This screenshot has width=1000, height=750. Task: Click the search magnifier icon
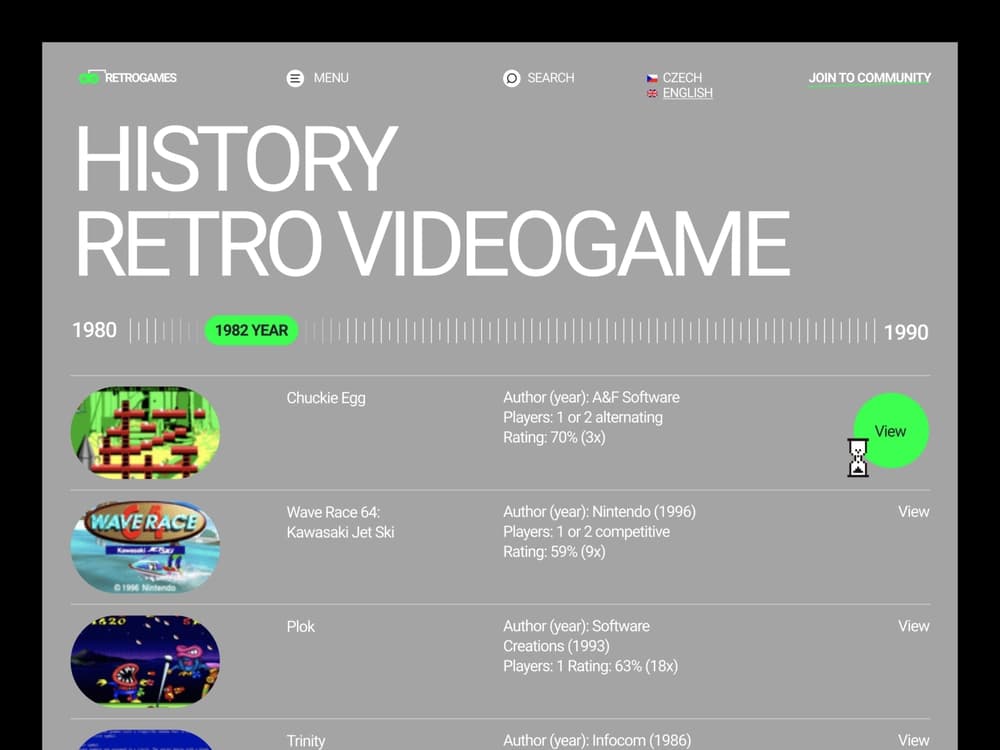pyautogui.click(x=511, y=78)
